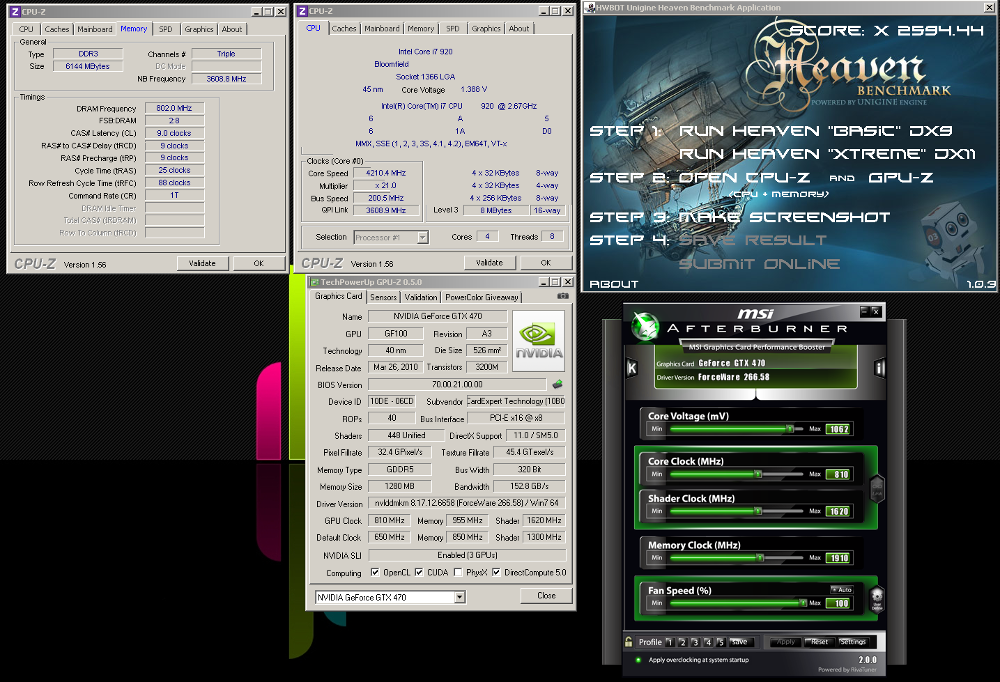Click Core Voltage value field 1062

(838, 429)
